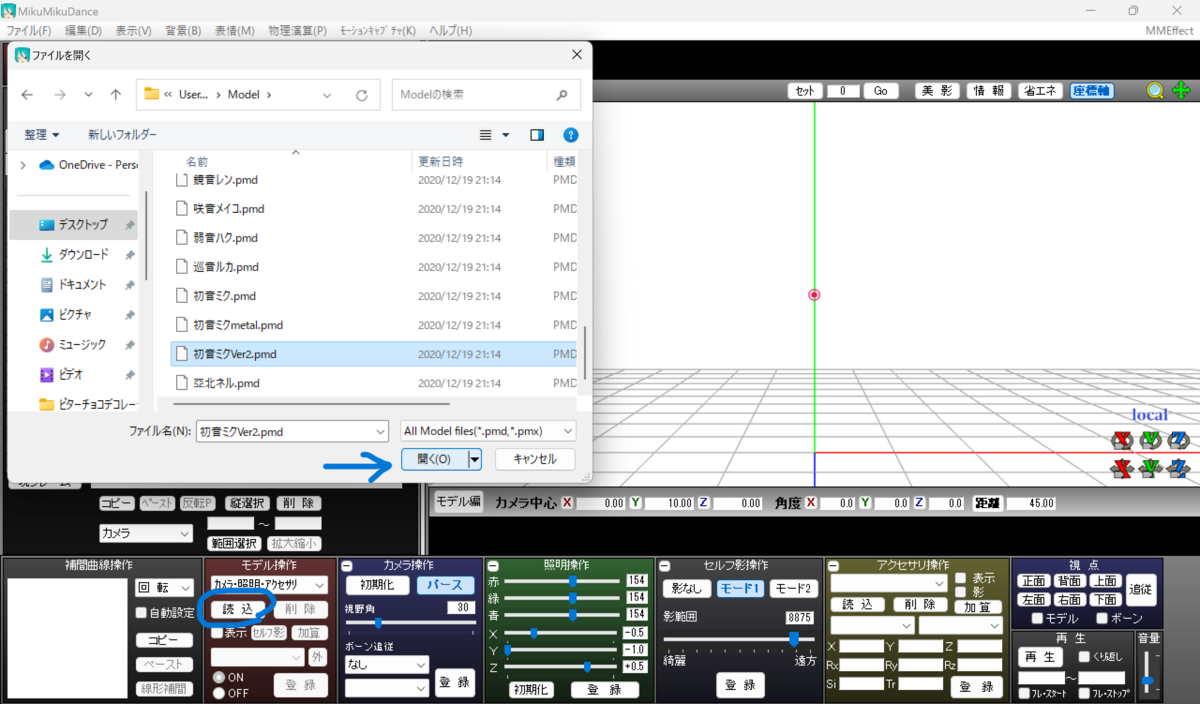
Task: Go up one folder level
Action: (x=116, y=95)
